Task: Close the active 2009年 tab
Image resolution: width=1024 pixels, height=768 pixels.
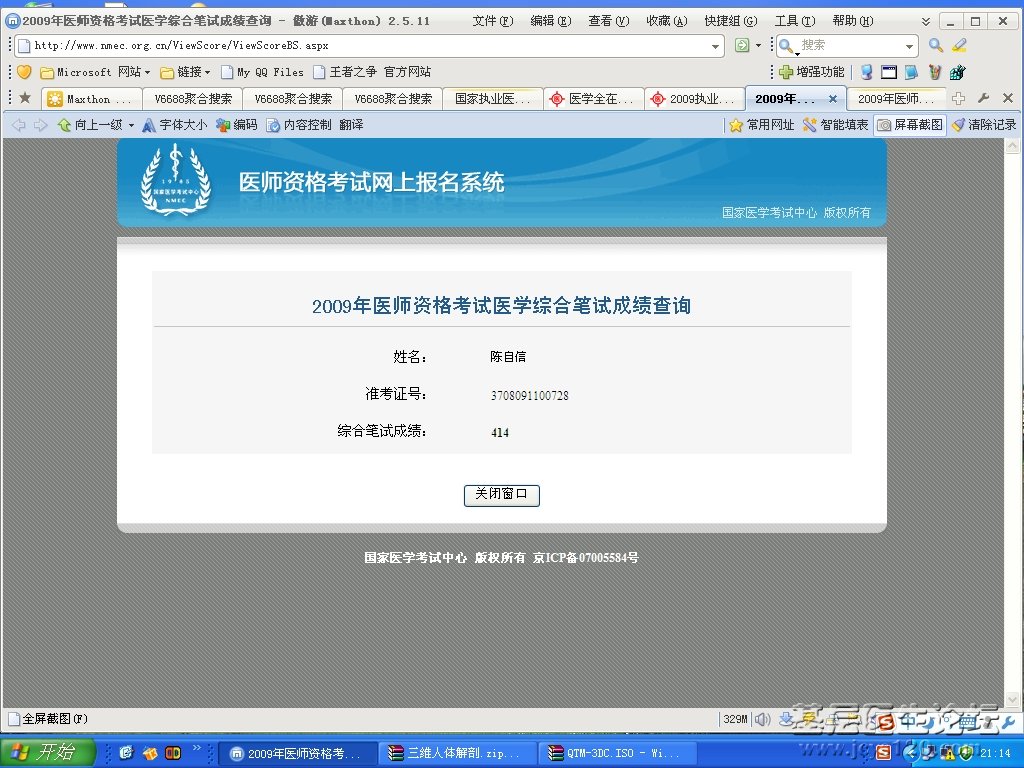Action: tap(833, 99)
